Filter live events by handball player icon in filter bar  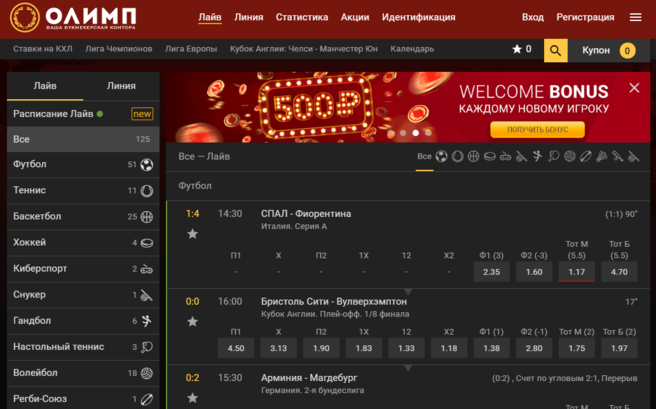pyautogui.click(x=538, y=156)
